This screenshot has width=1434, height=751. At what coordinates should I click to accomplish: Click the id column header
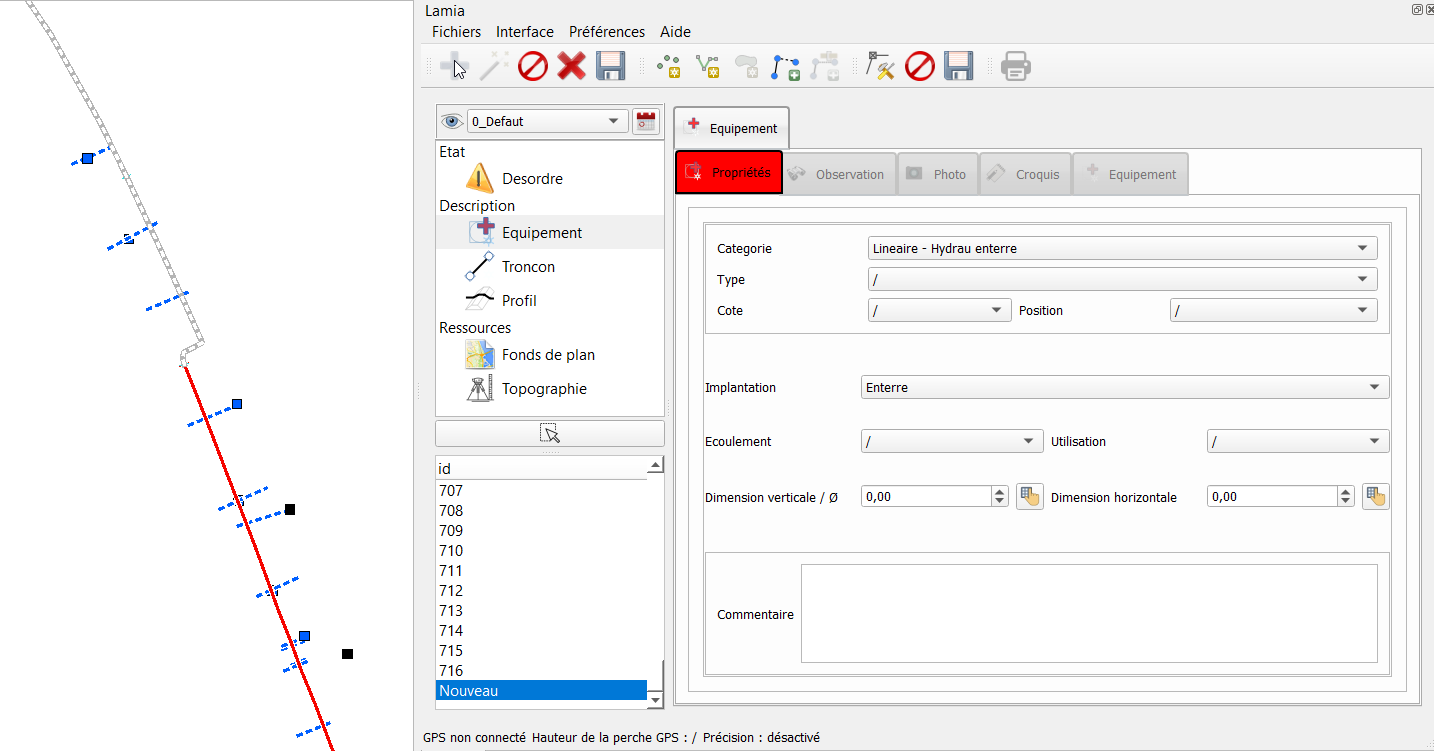click(542, 468)
